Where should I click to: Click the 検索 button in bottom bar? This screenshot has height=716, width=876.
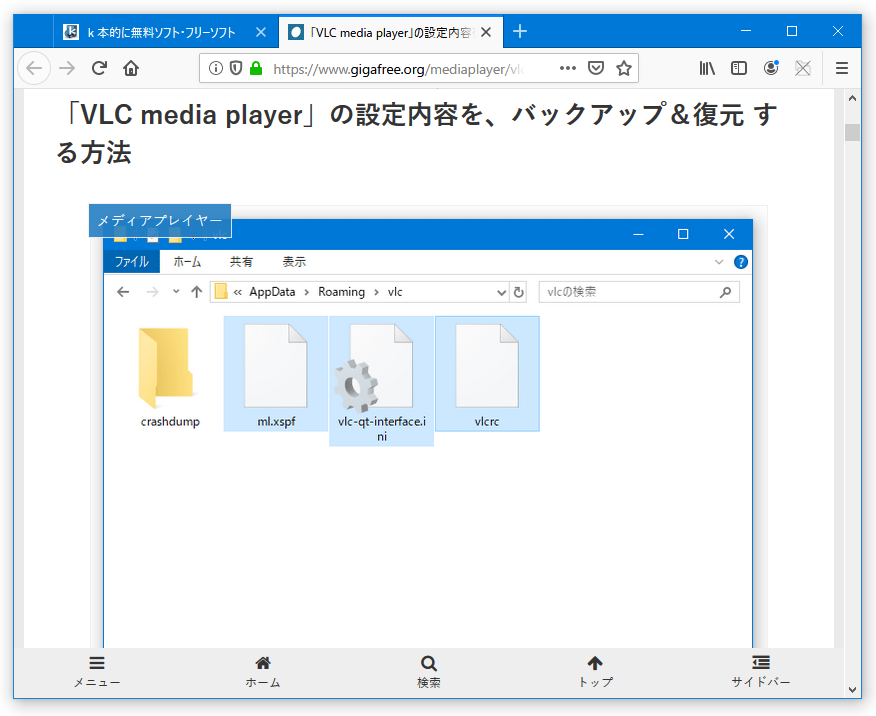(429, 672)
